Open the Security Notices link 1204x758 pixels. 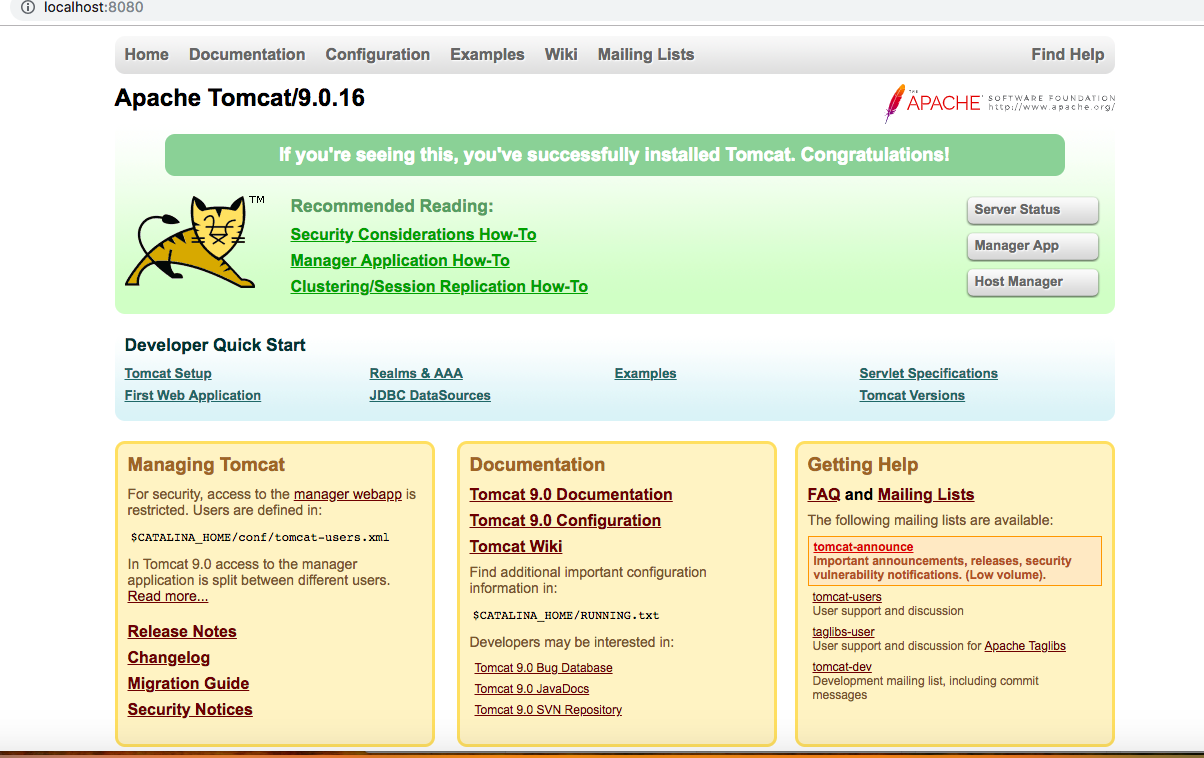tap(190, 710)
